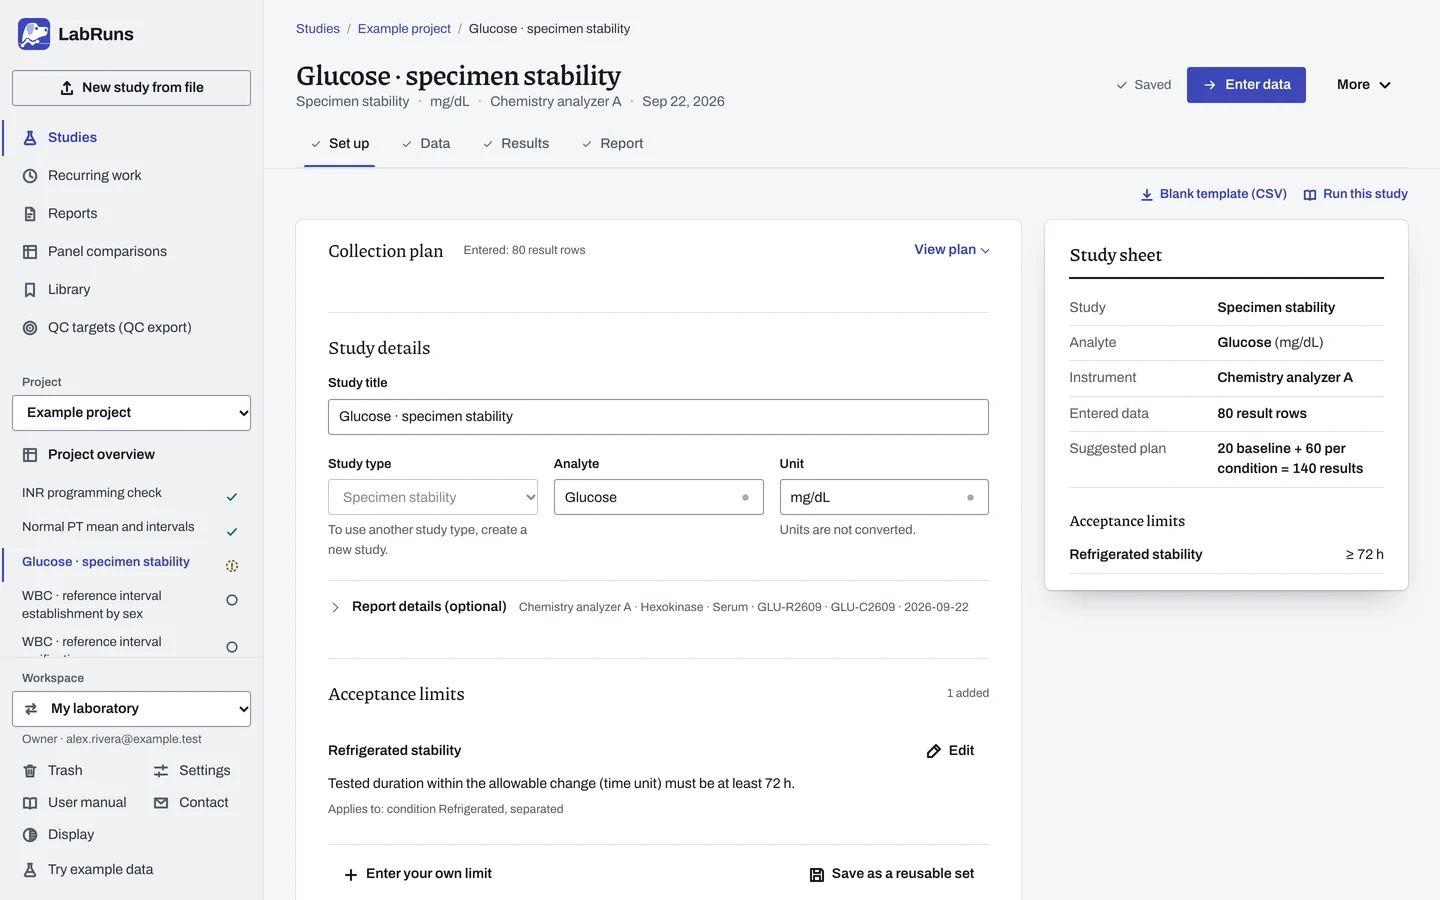Click the Studies breadcrumb link
The width and height of the screenshot is (1440, 900).
click(x=318, y=29)
